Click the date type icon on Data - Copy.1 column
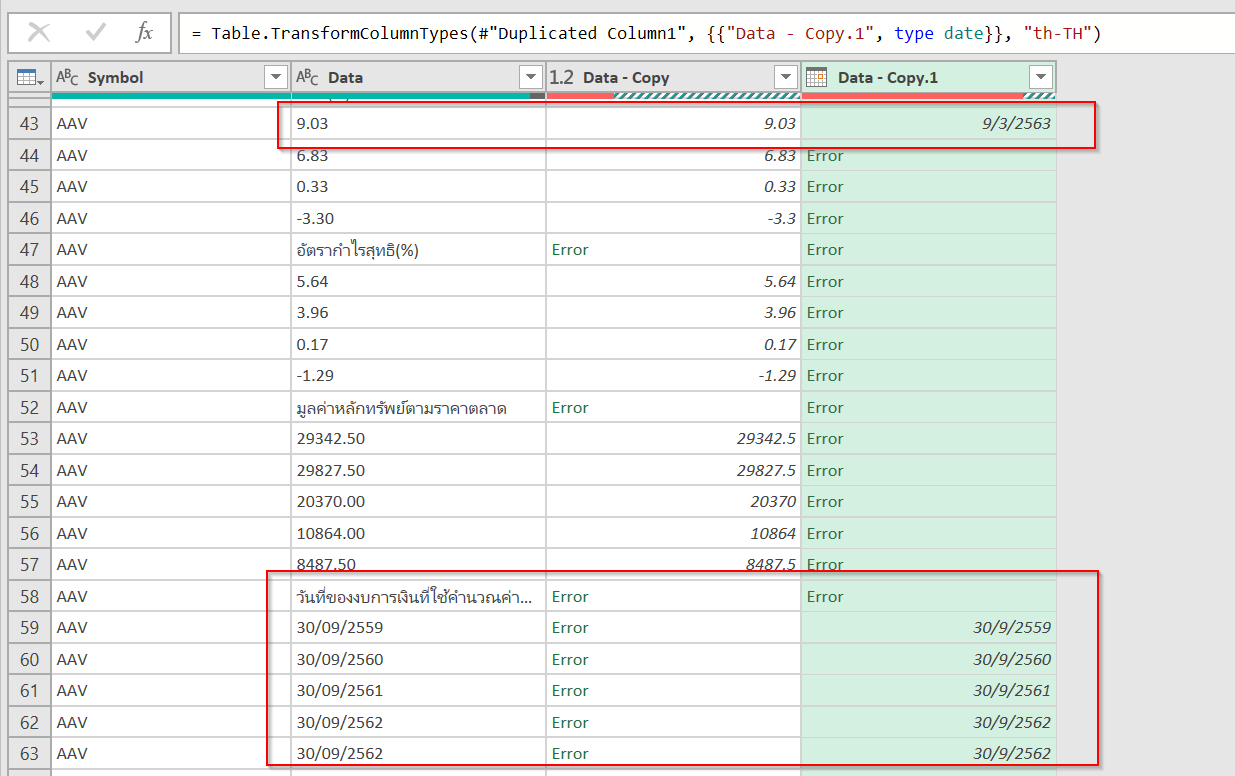The image size is (1235, 776). point(817,77)
